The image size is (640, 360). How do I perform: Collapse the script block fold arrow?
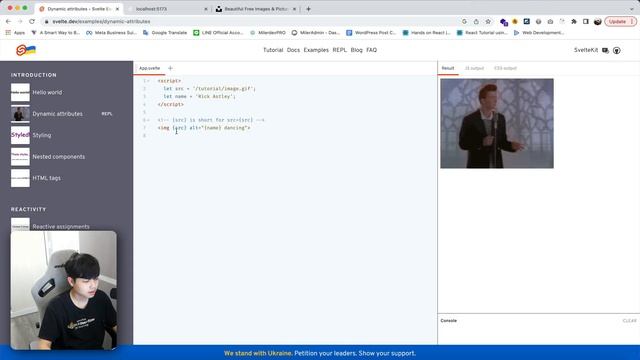148,81
